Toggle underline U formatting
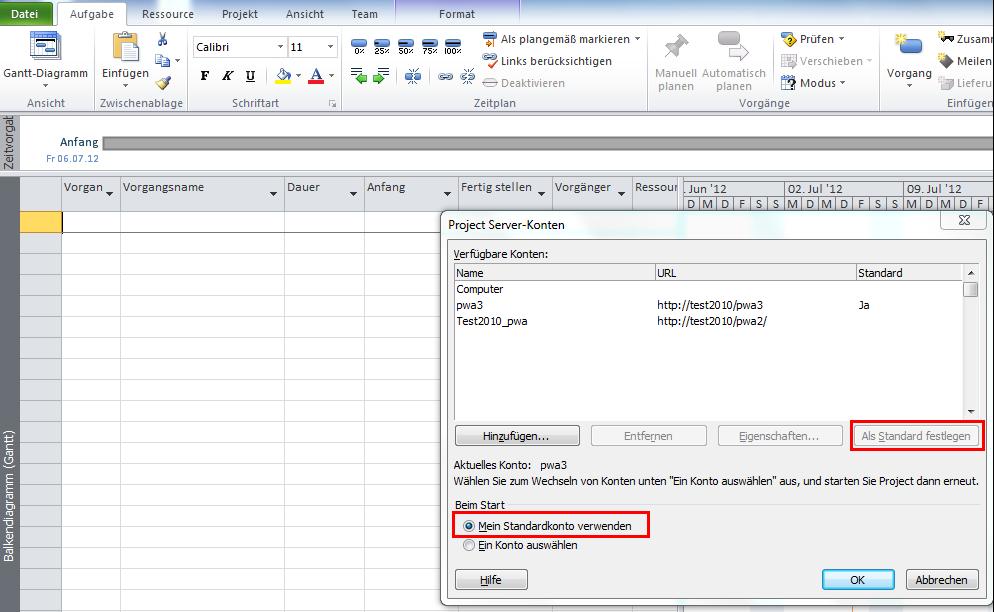 click(x=250, y=76)
